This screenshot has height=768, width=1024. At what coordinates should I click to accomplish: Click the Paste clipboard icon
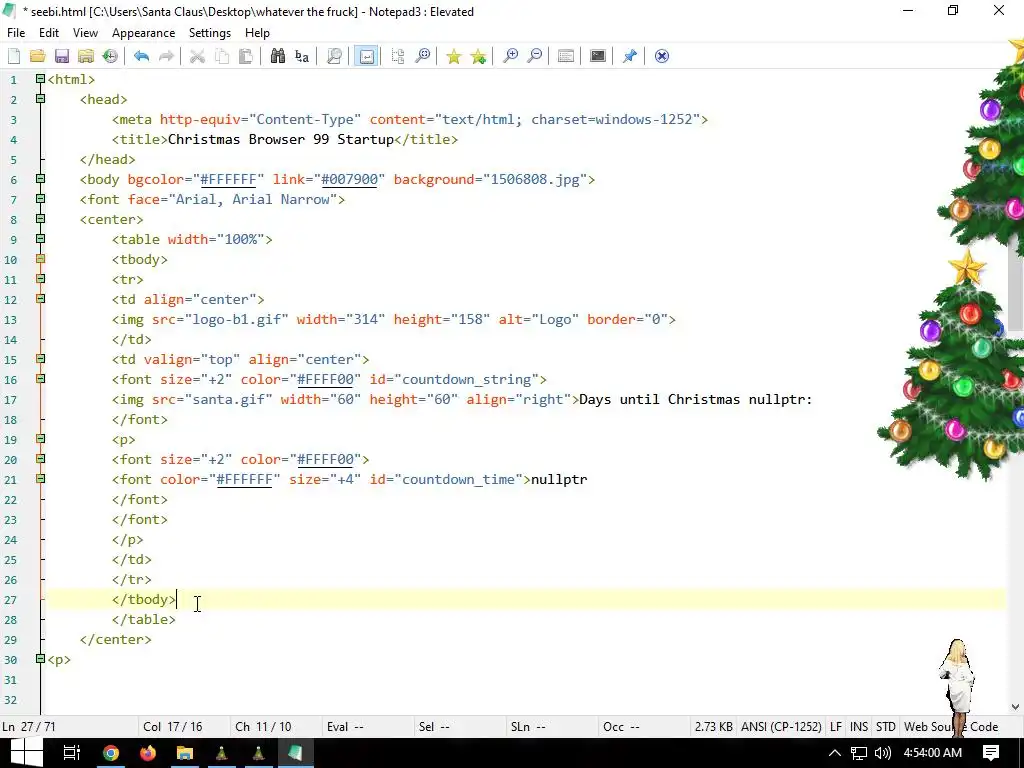tap(246, 56)
